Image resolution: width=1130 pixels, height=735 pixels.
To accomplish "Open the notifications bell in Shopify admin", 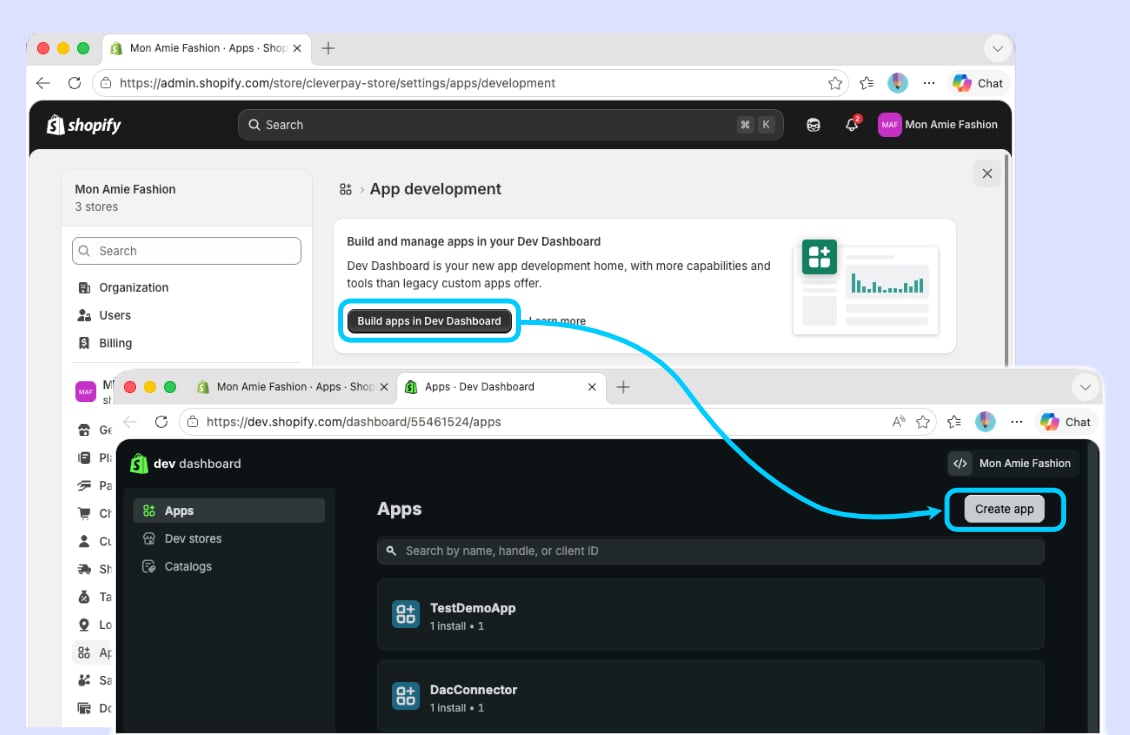I will [x=852, y=125].
